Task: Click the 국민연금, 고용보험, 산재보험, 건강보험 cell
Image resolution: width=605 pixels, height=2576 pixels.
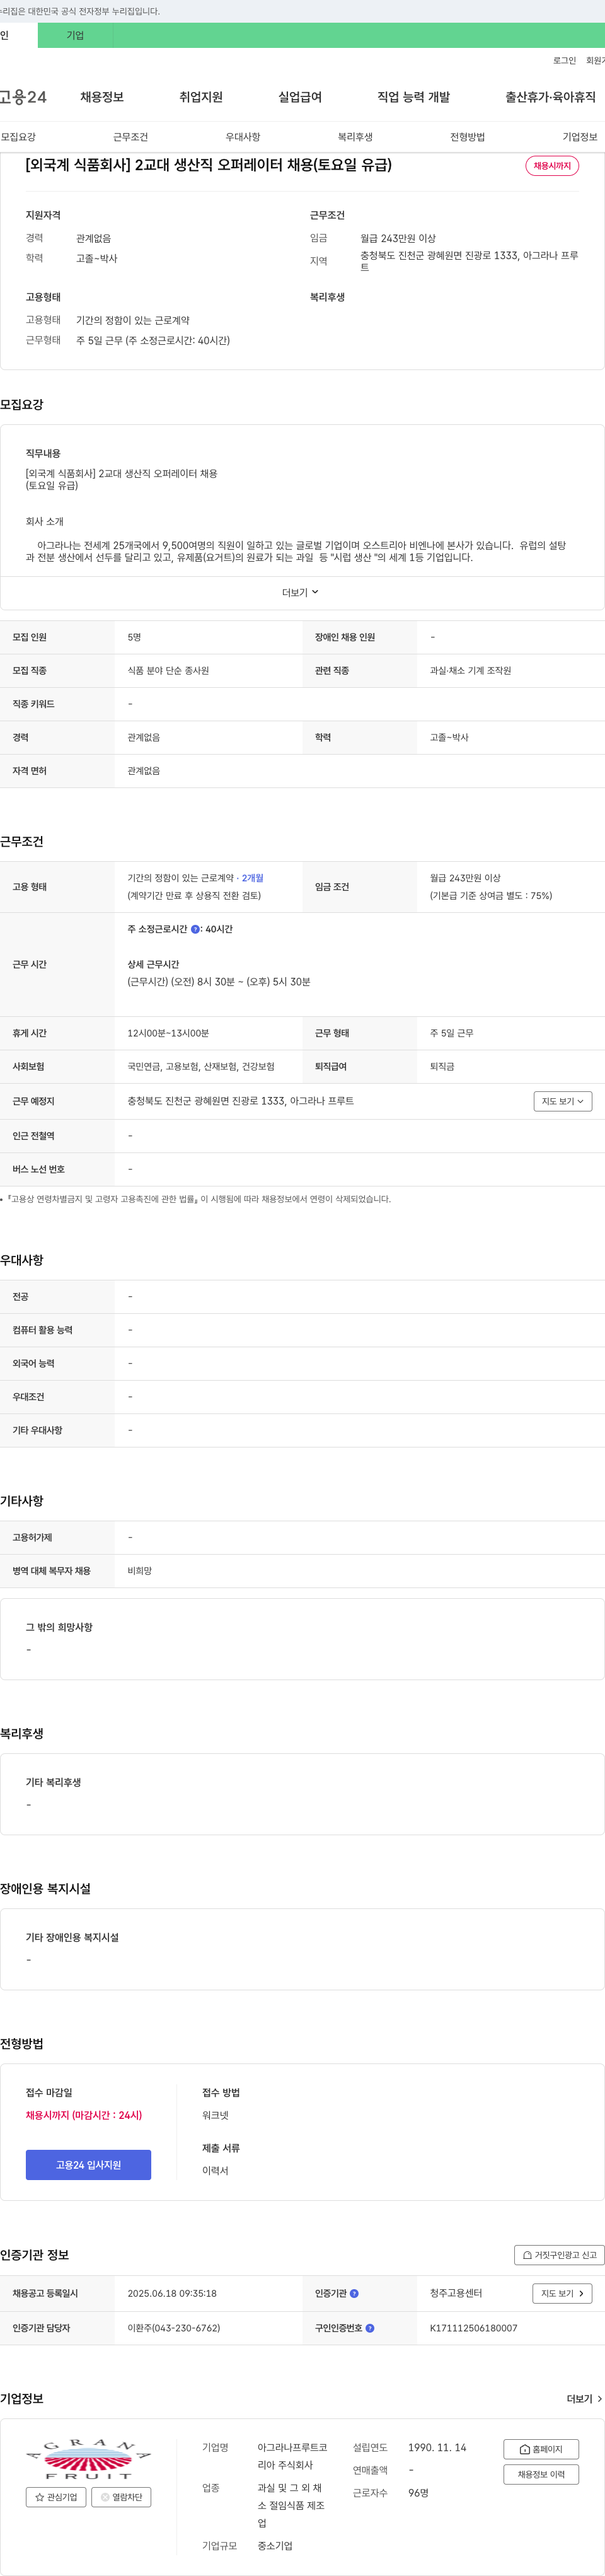Action: coord(201,1067)
